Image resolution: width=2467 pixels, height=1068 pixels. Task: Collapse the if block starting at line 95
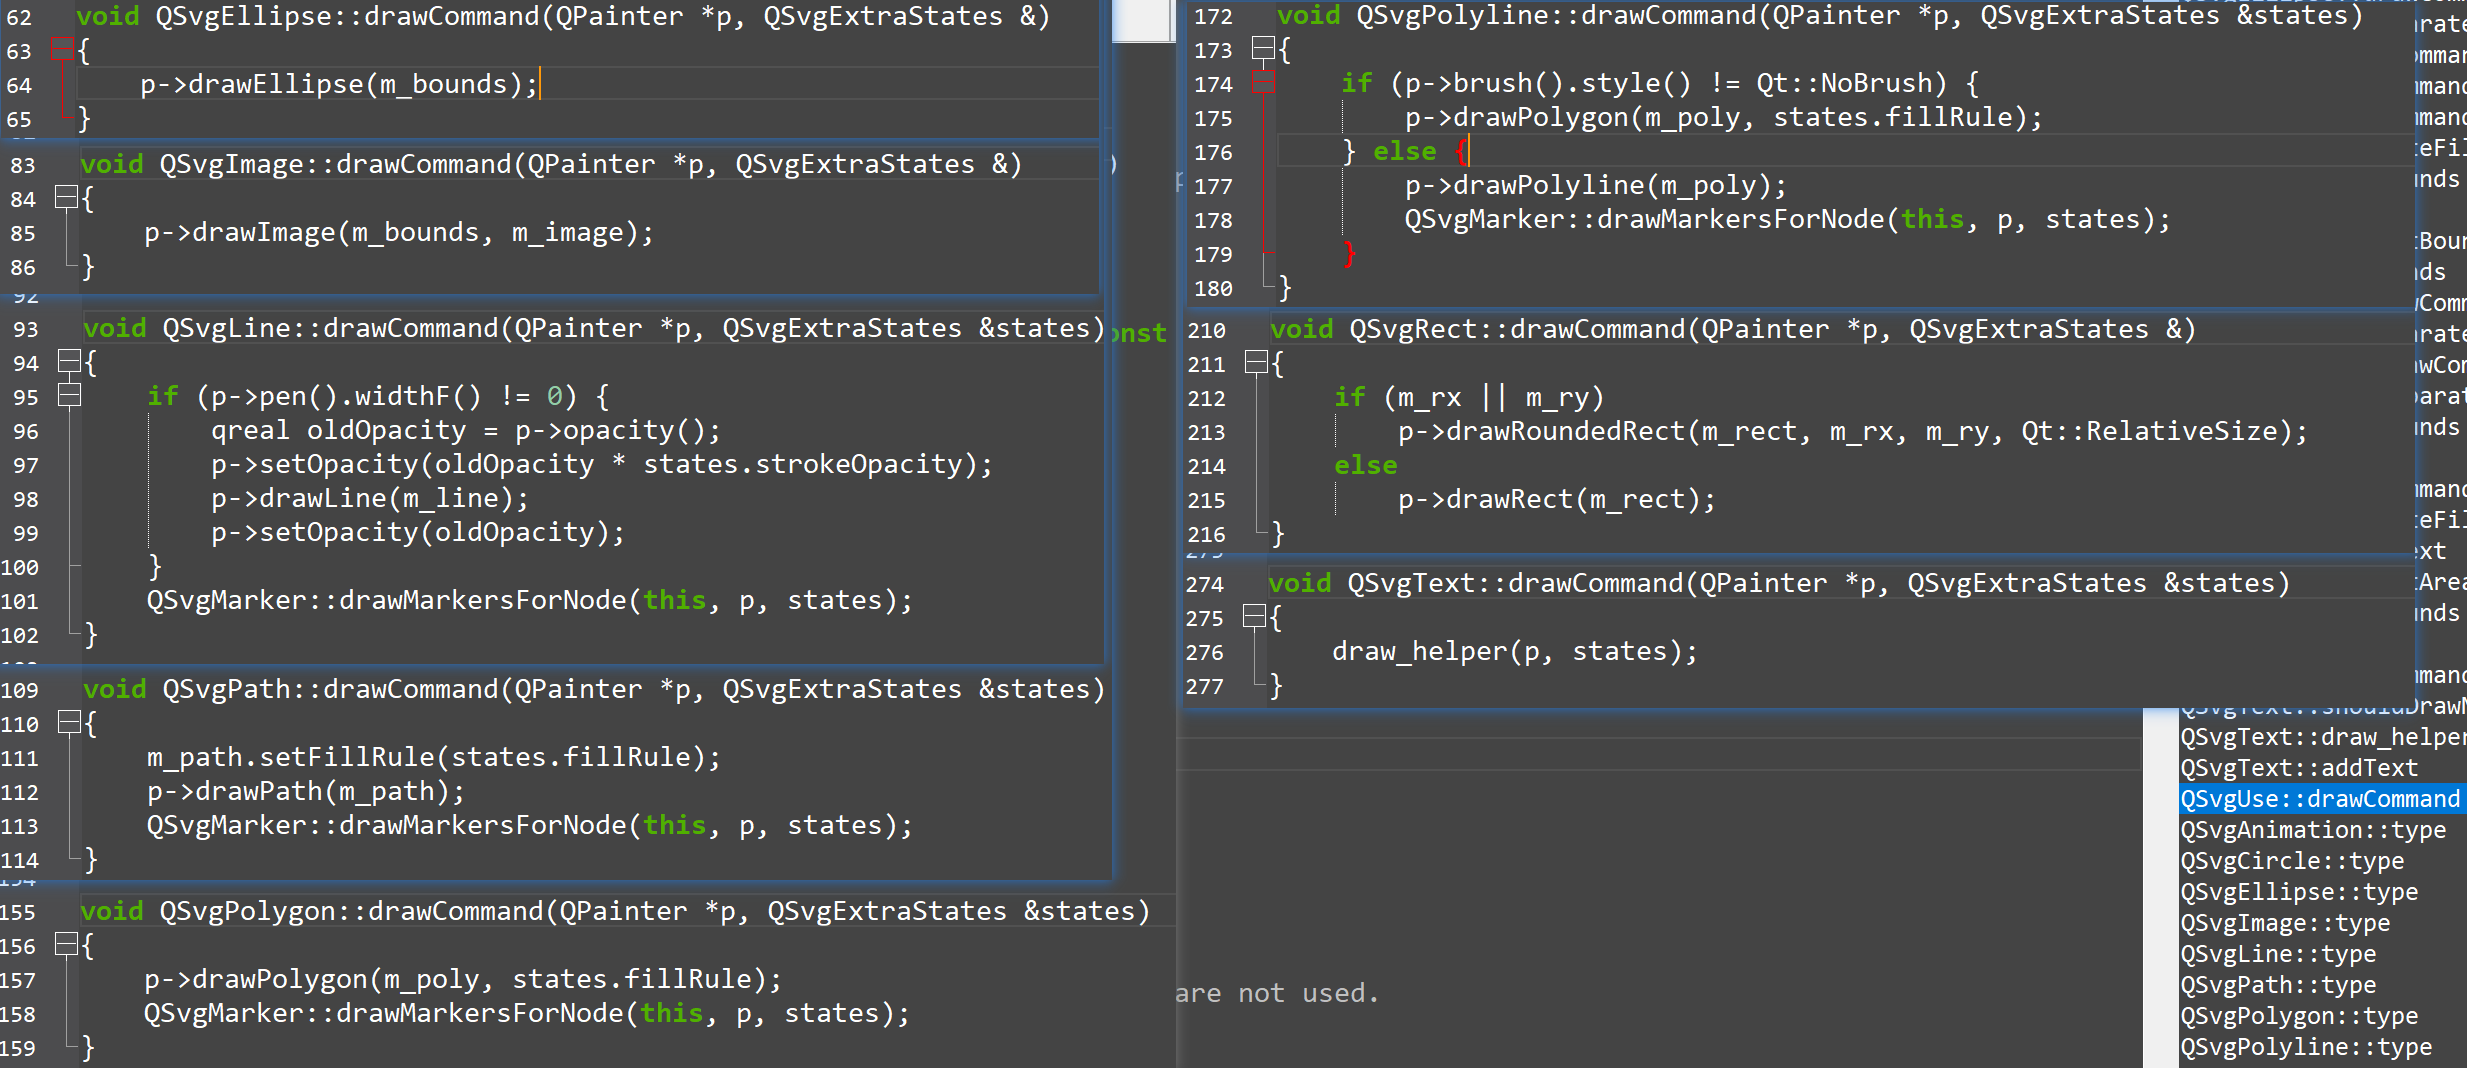tap(68, 396)
